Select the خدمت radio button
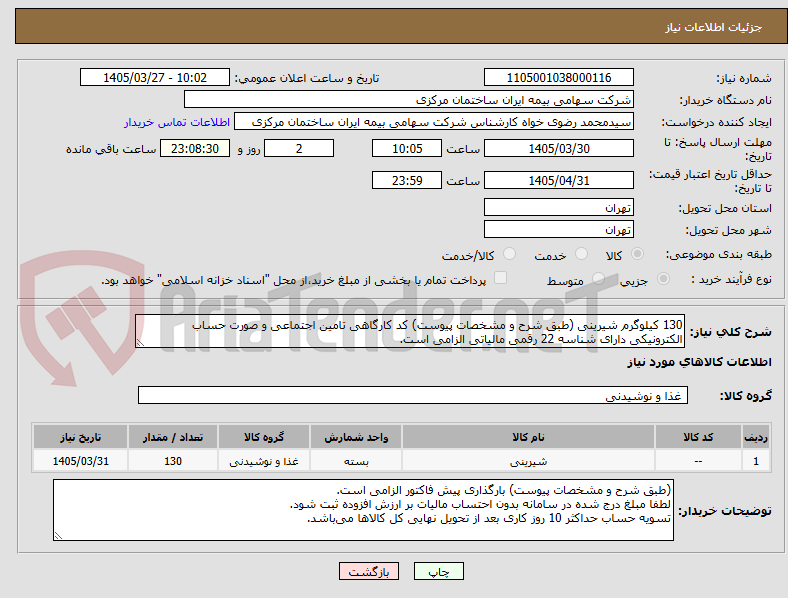This screenshot has width=788, height=598. tap(581, 254)
